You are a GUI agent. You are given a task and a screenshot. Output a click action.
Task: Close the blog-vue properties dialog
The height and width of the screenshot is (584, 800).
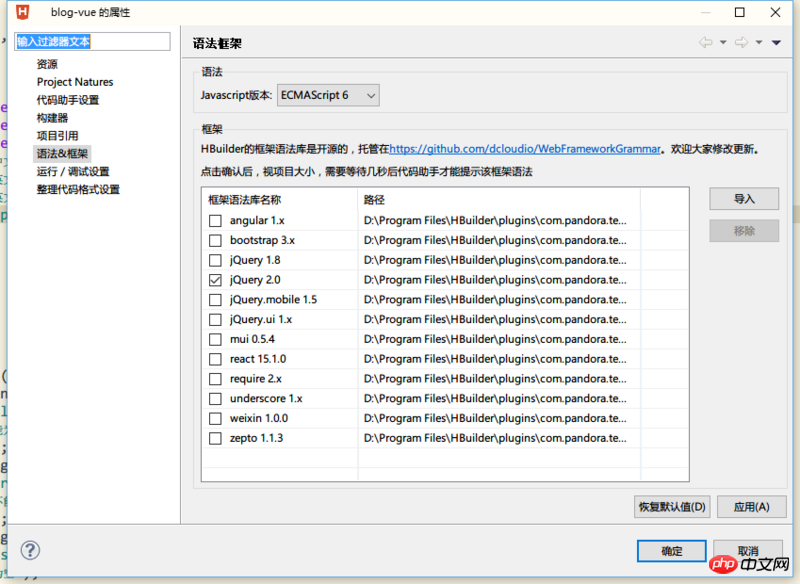point(775,12)
